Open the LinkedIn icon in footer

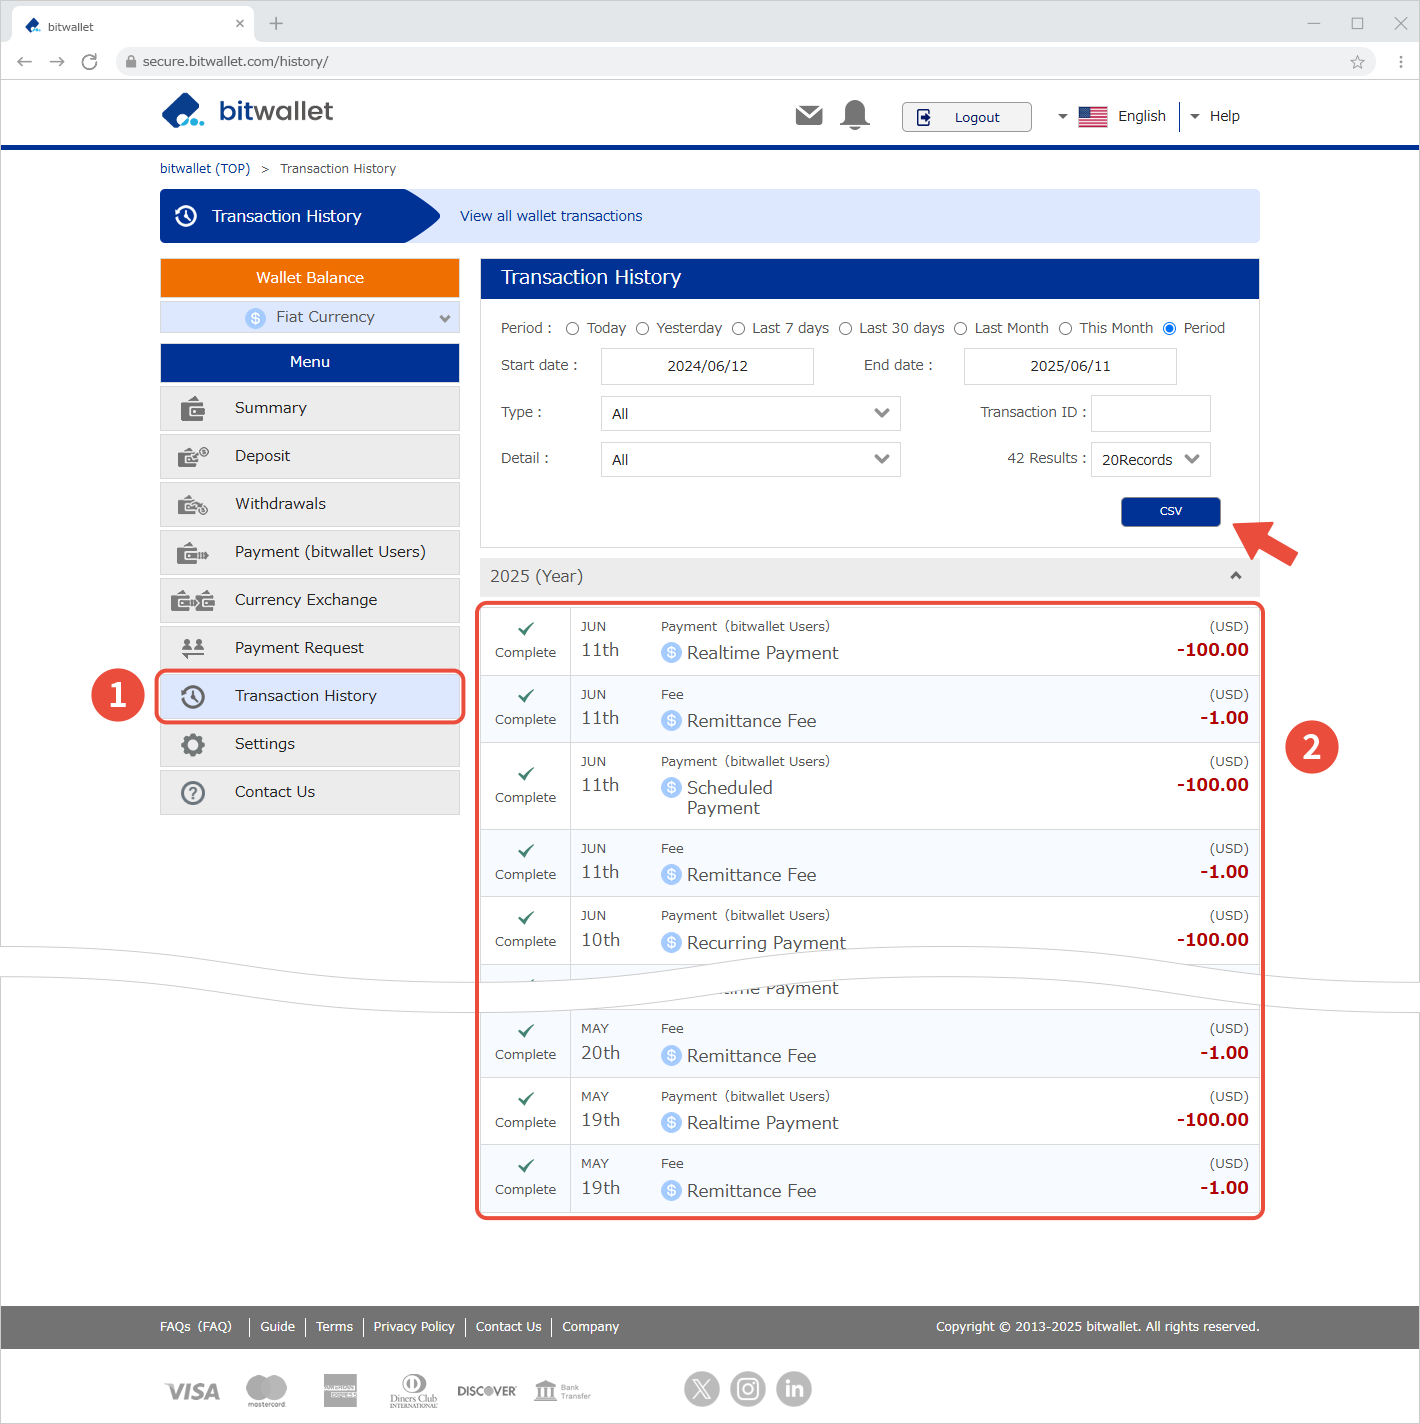[x=794, y=1388]
